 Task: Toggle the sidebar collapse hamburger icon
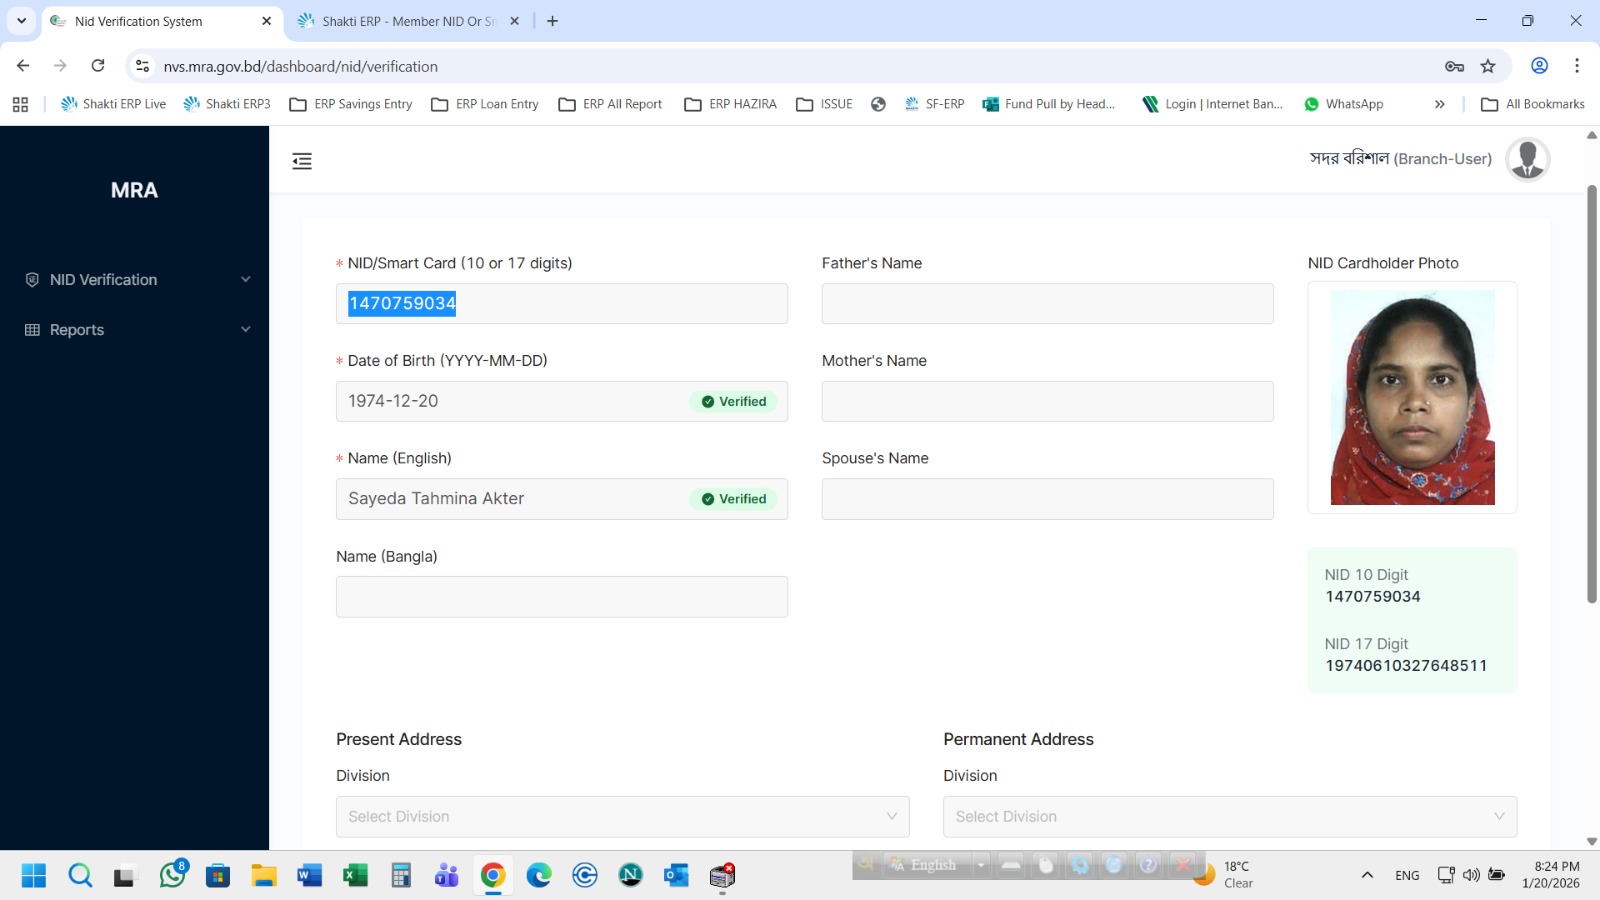tap(302, 161)
